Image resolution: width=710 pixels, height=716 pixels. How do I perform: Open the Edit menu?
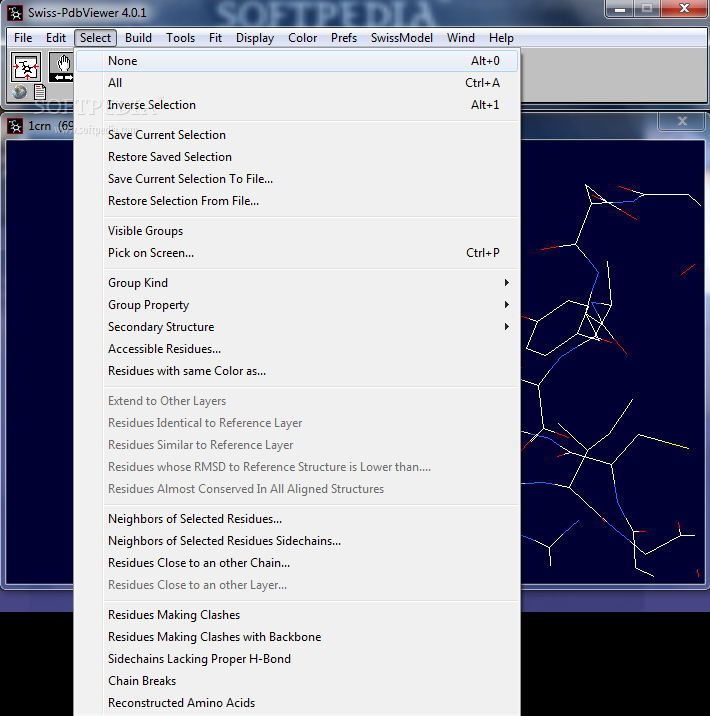coord(56,38)
